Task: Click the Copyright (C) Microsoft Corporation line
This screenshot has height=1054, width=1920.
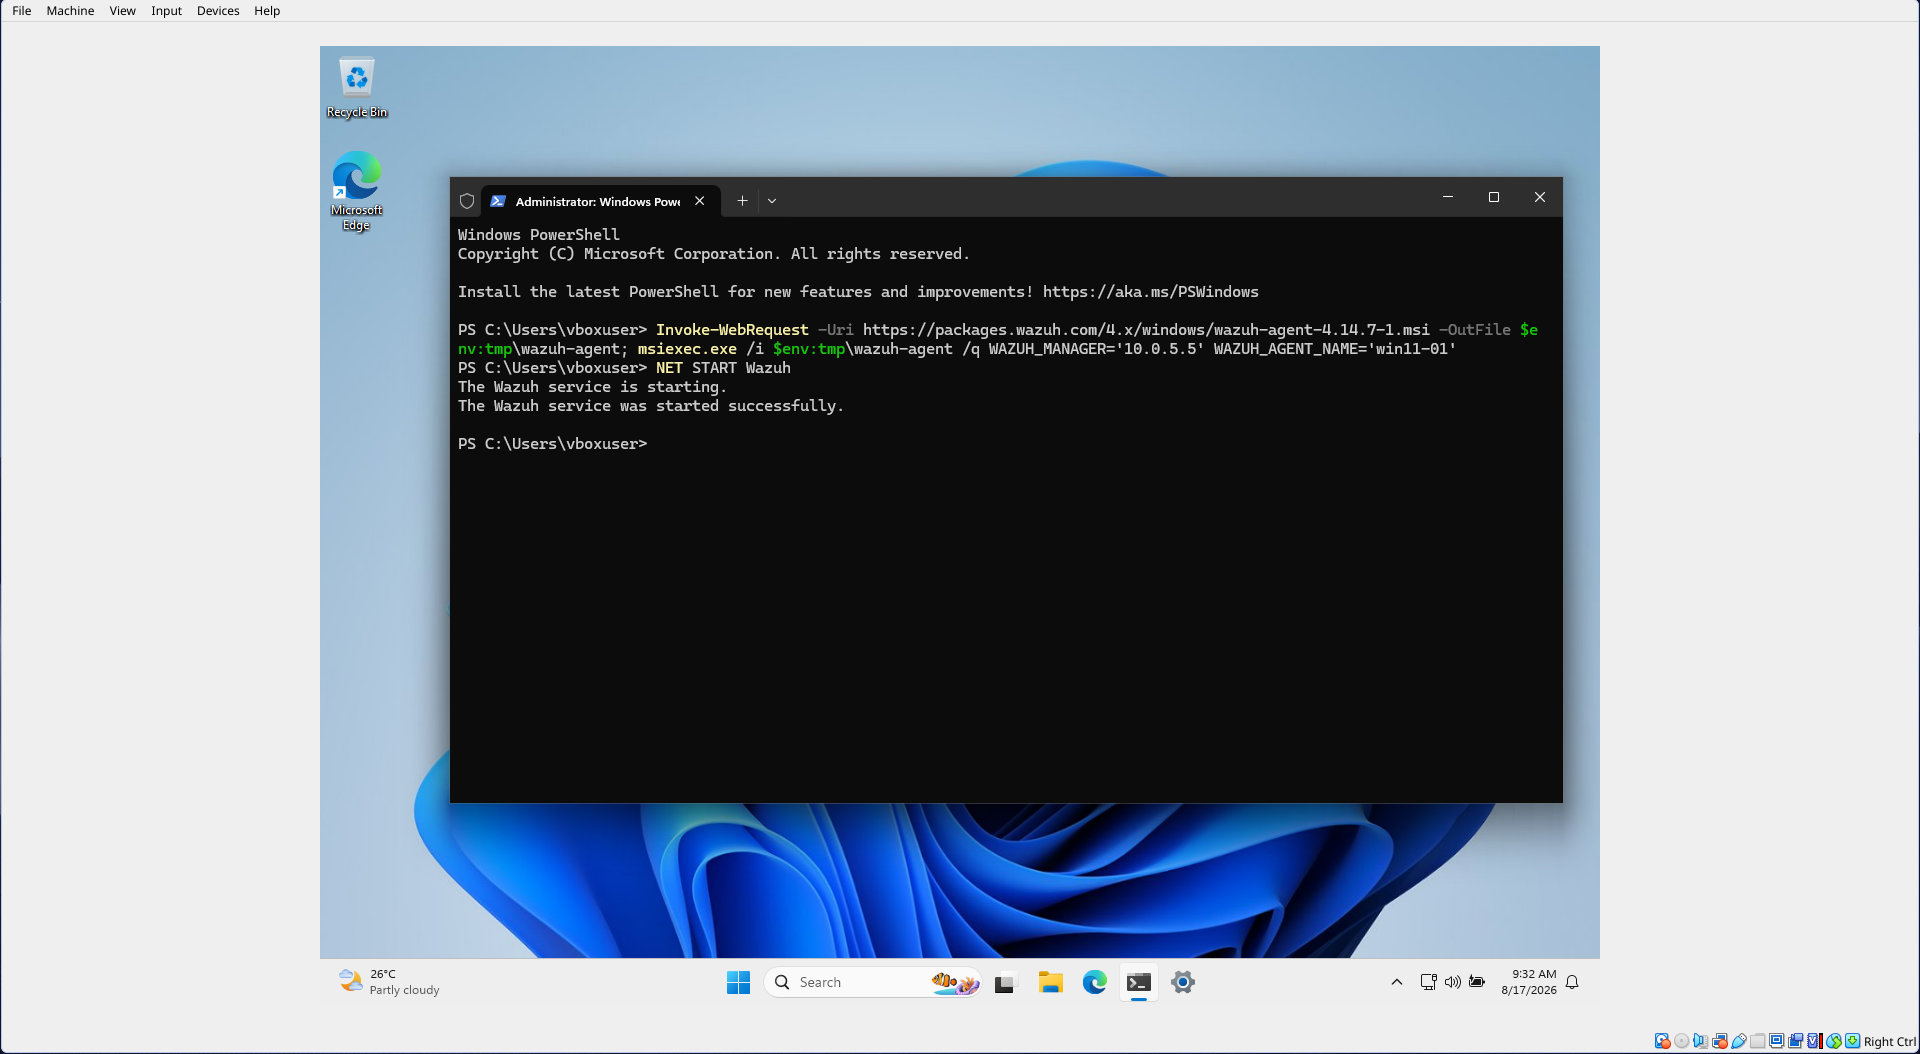Action: click(x=714, y=254)
